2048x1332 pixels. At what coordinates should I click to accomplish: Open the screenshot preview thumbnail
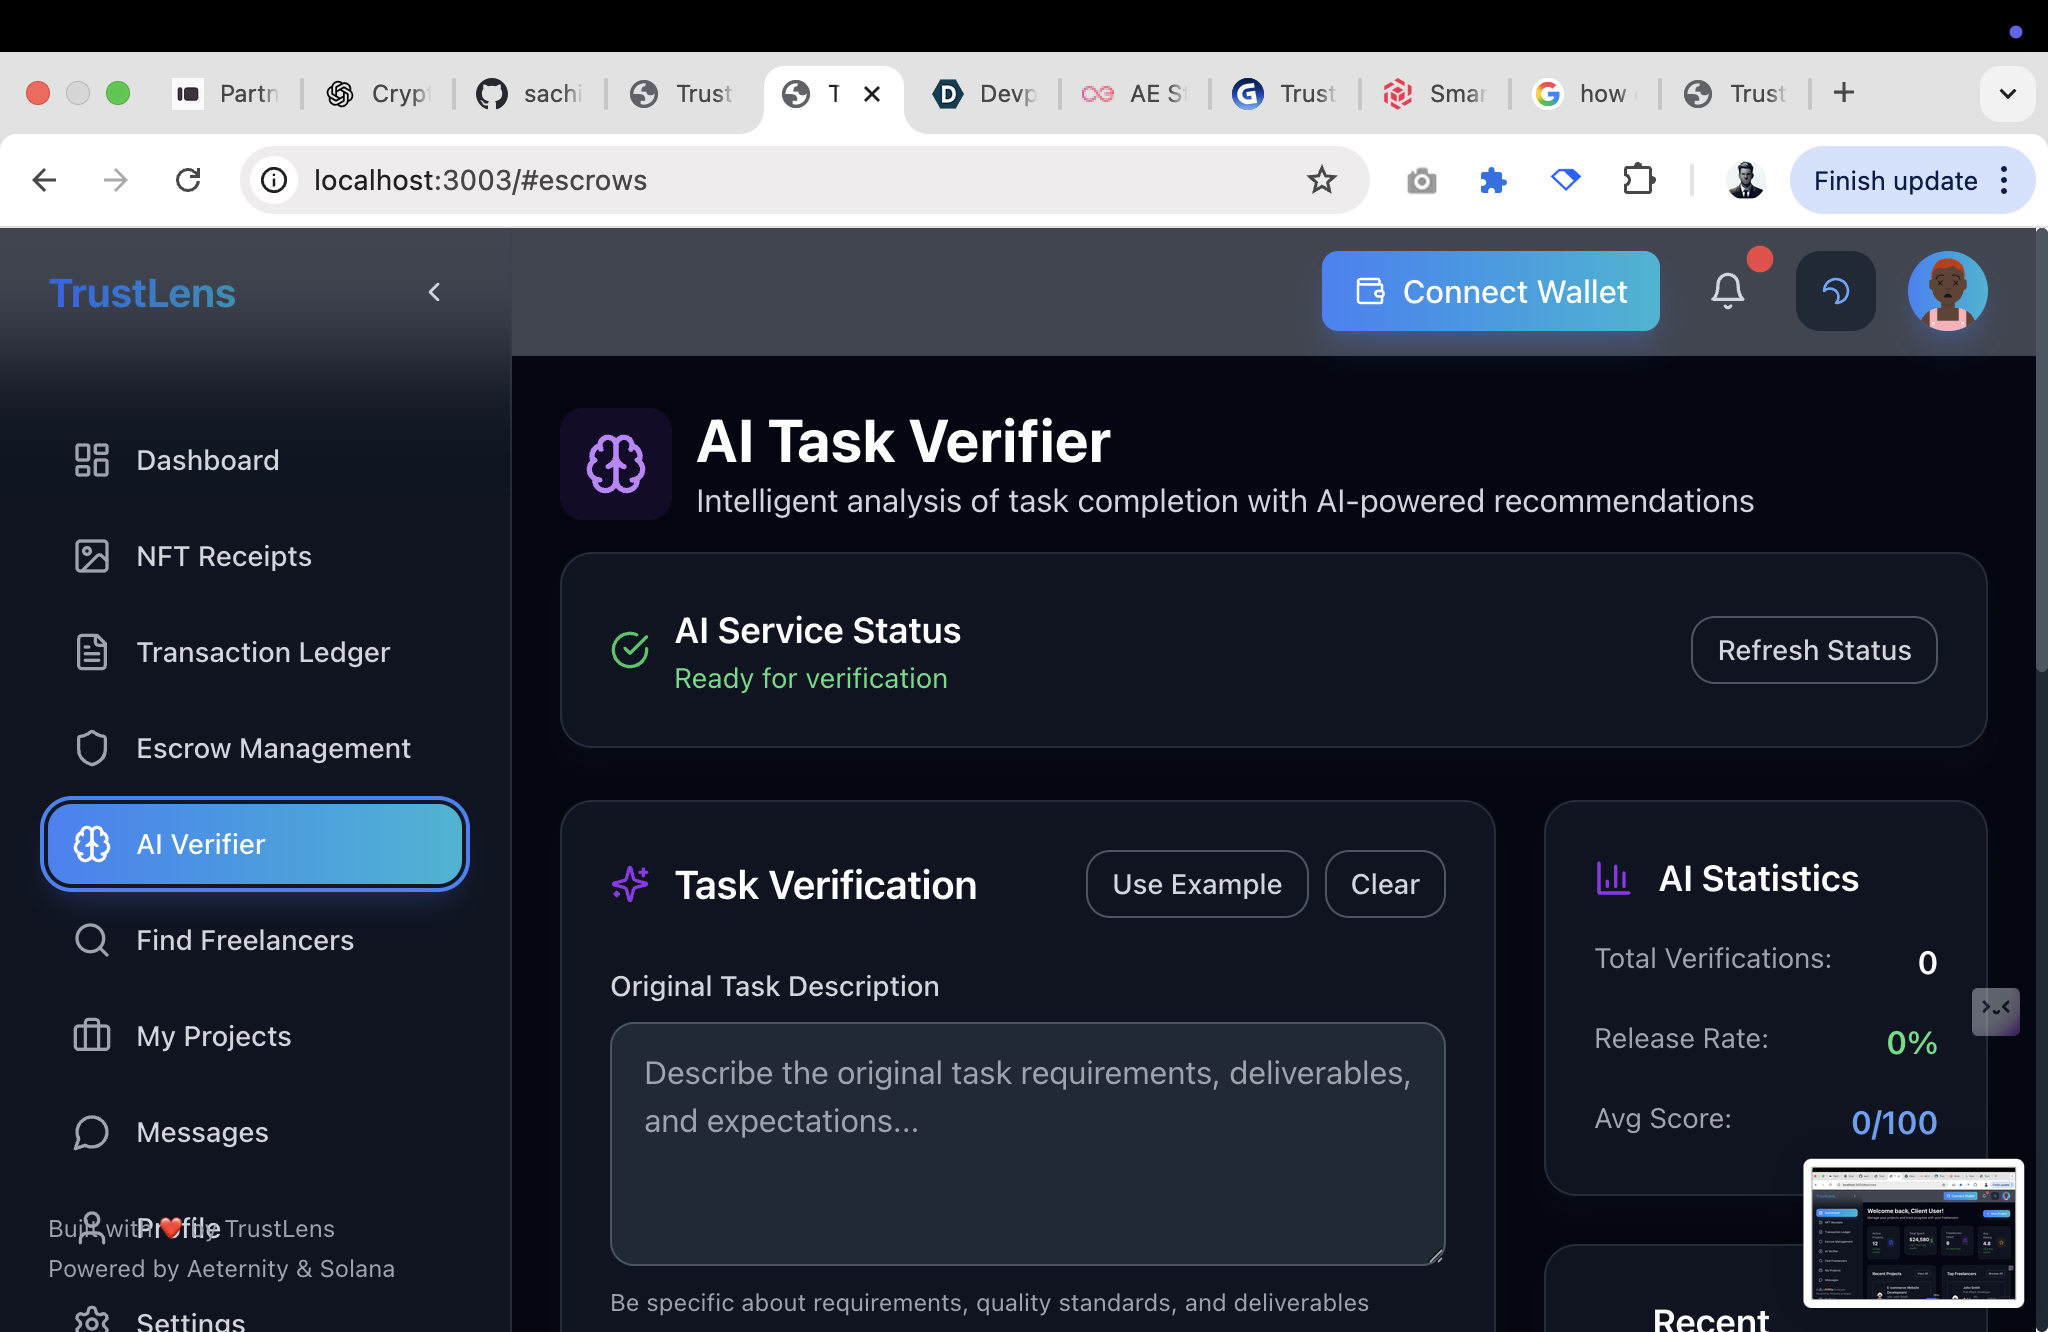point(1913,1233)
